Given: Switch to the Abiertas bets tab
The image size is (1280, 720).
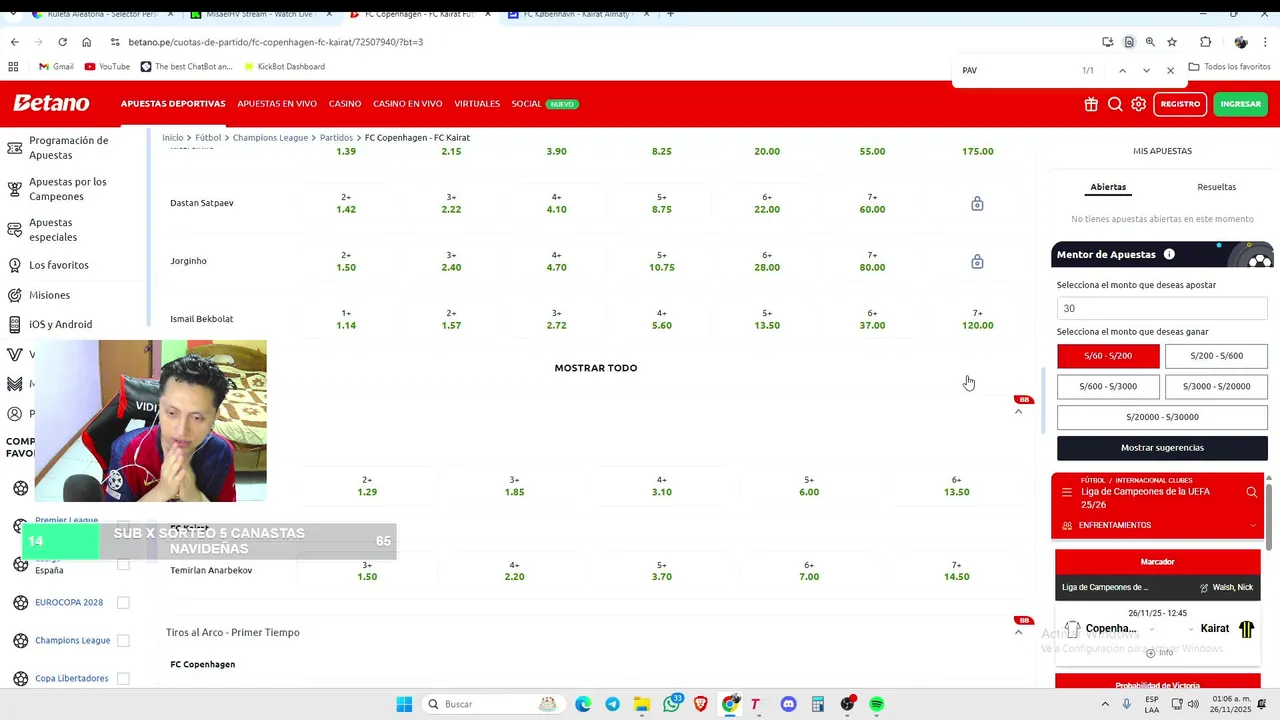Looking at the screenshot, I should [1108, 187].
